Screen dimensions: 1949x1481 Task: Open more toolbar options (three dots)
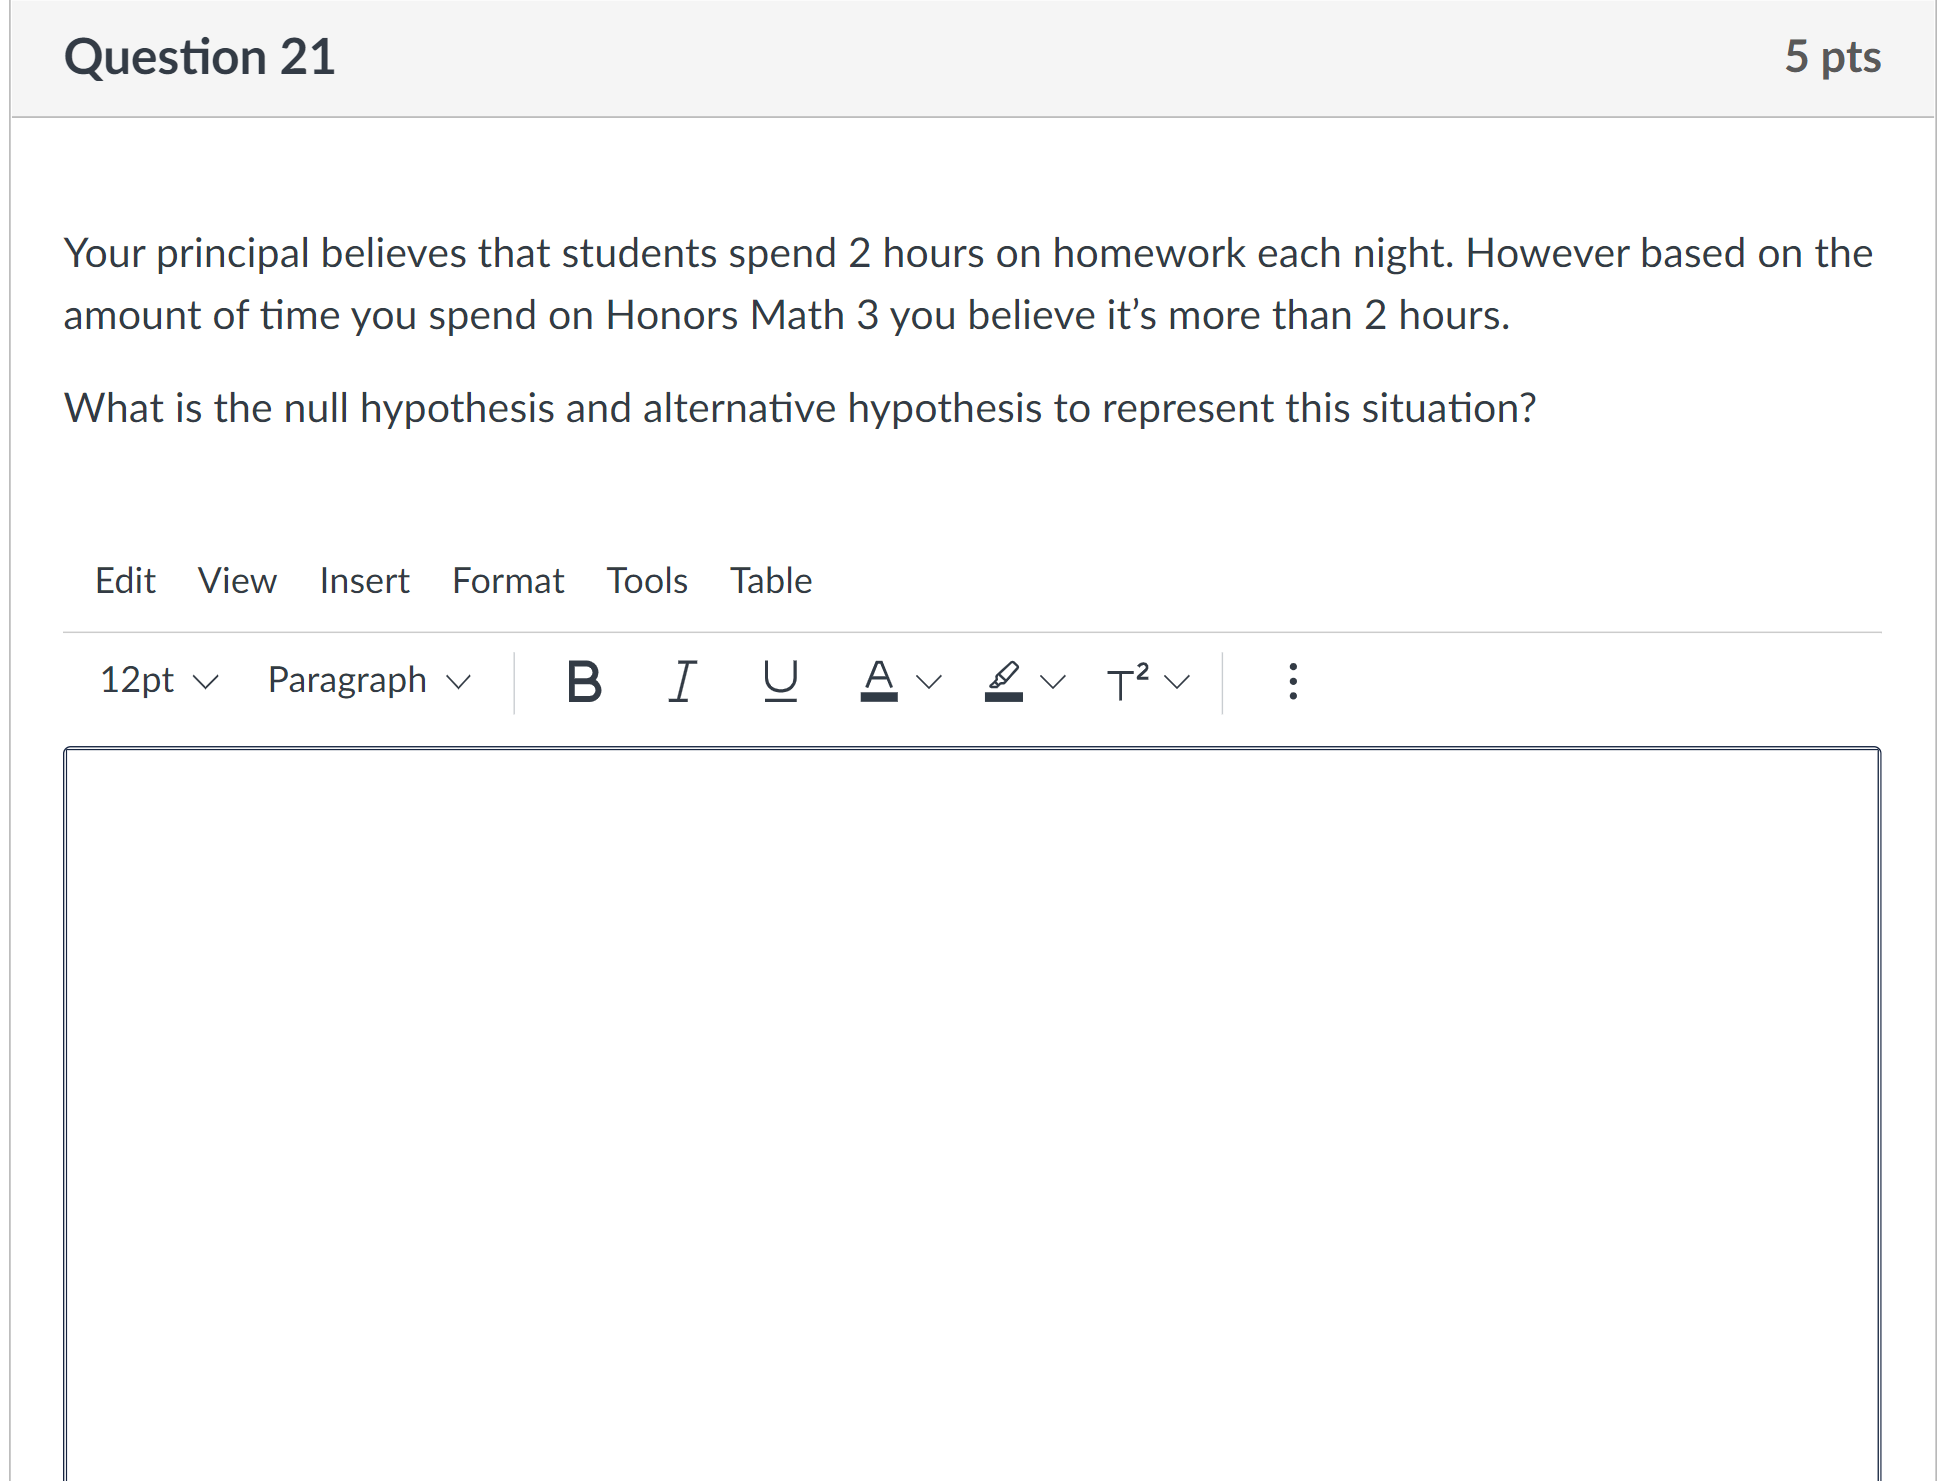(x=1292, y=682)
